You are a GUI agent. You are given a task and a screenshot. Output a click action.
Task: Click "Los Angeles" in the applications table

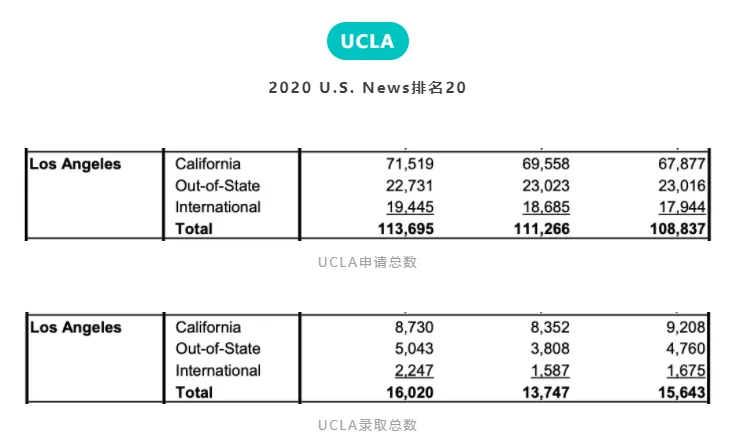pyautogui.click(x=76, y=164)
